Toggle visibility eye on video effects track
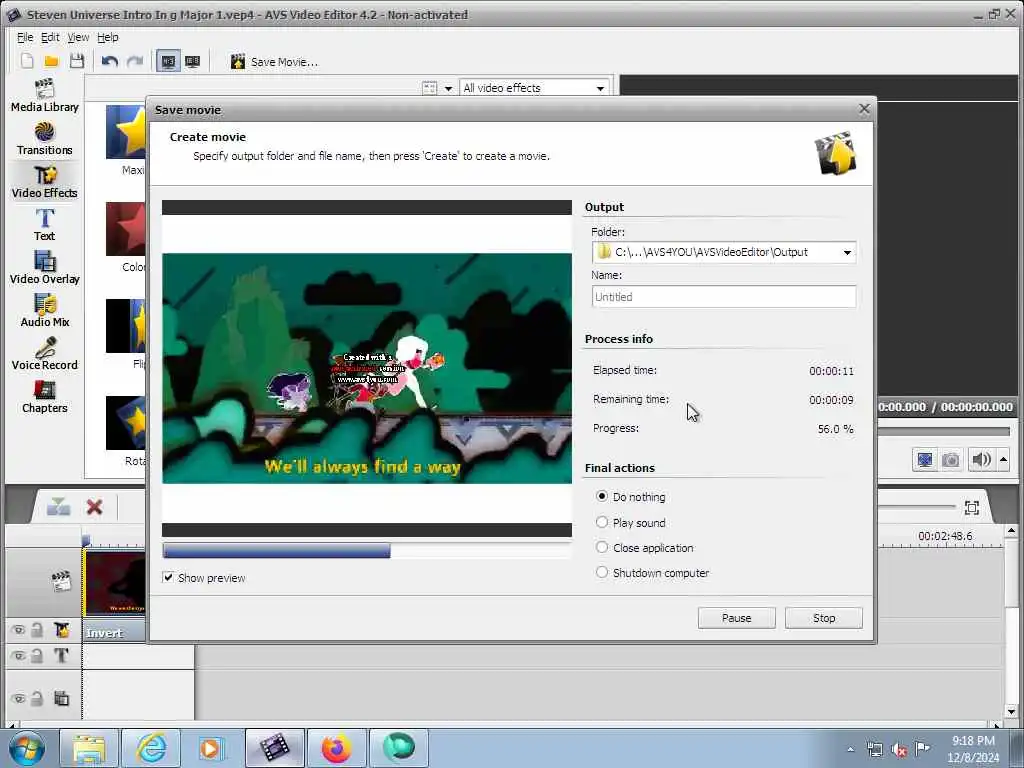 click(18, 630)
